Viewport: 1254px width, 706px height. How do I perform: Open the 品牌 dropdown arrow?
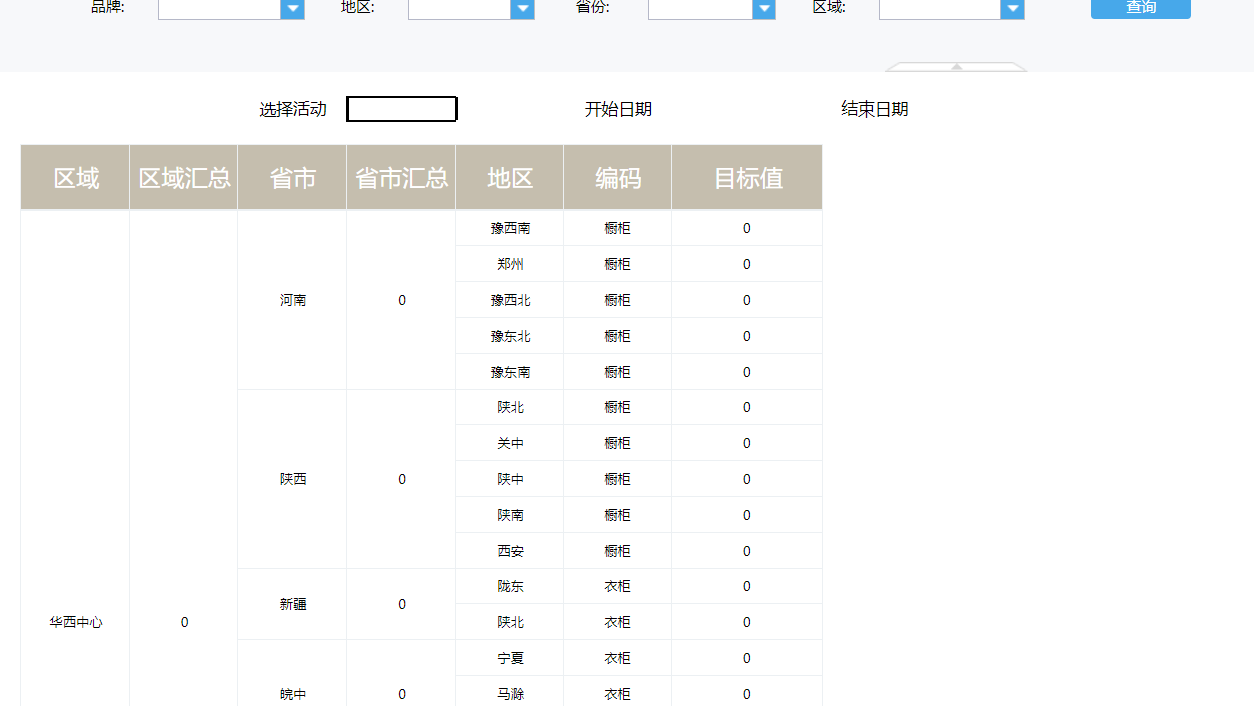click(x=292, y=9)
